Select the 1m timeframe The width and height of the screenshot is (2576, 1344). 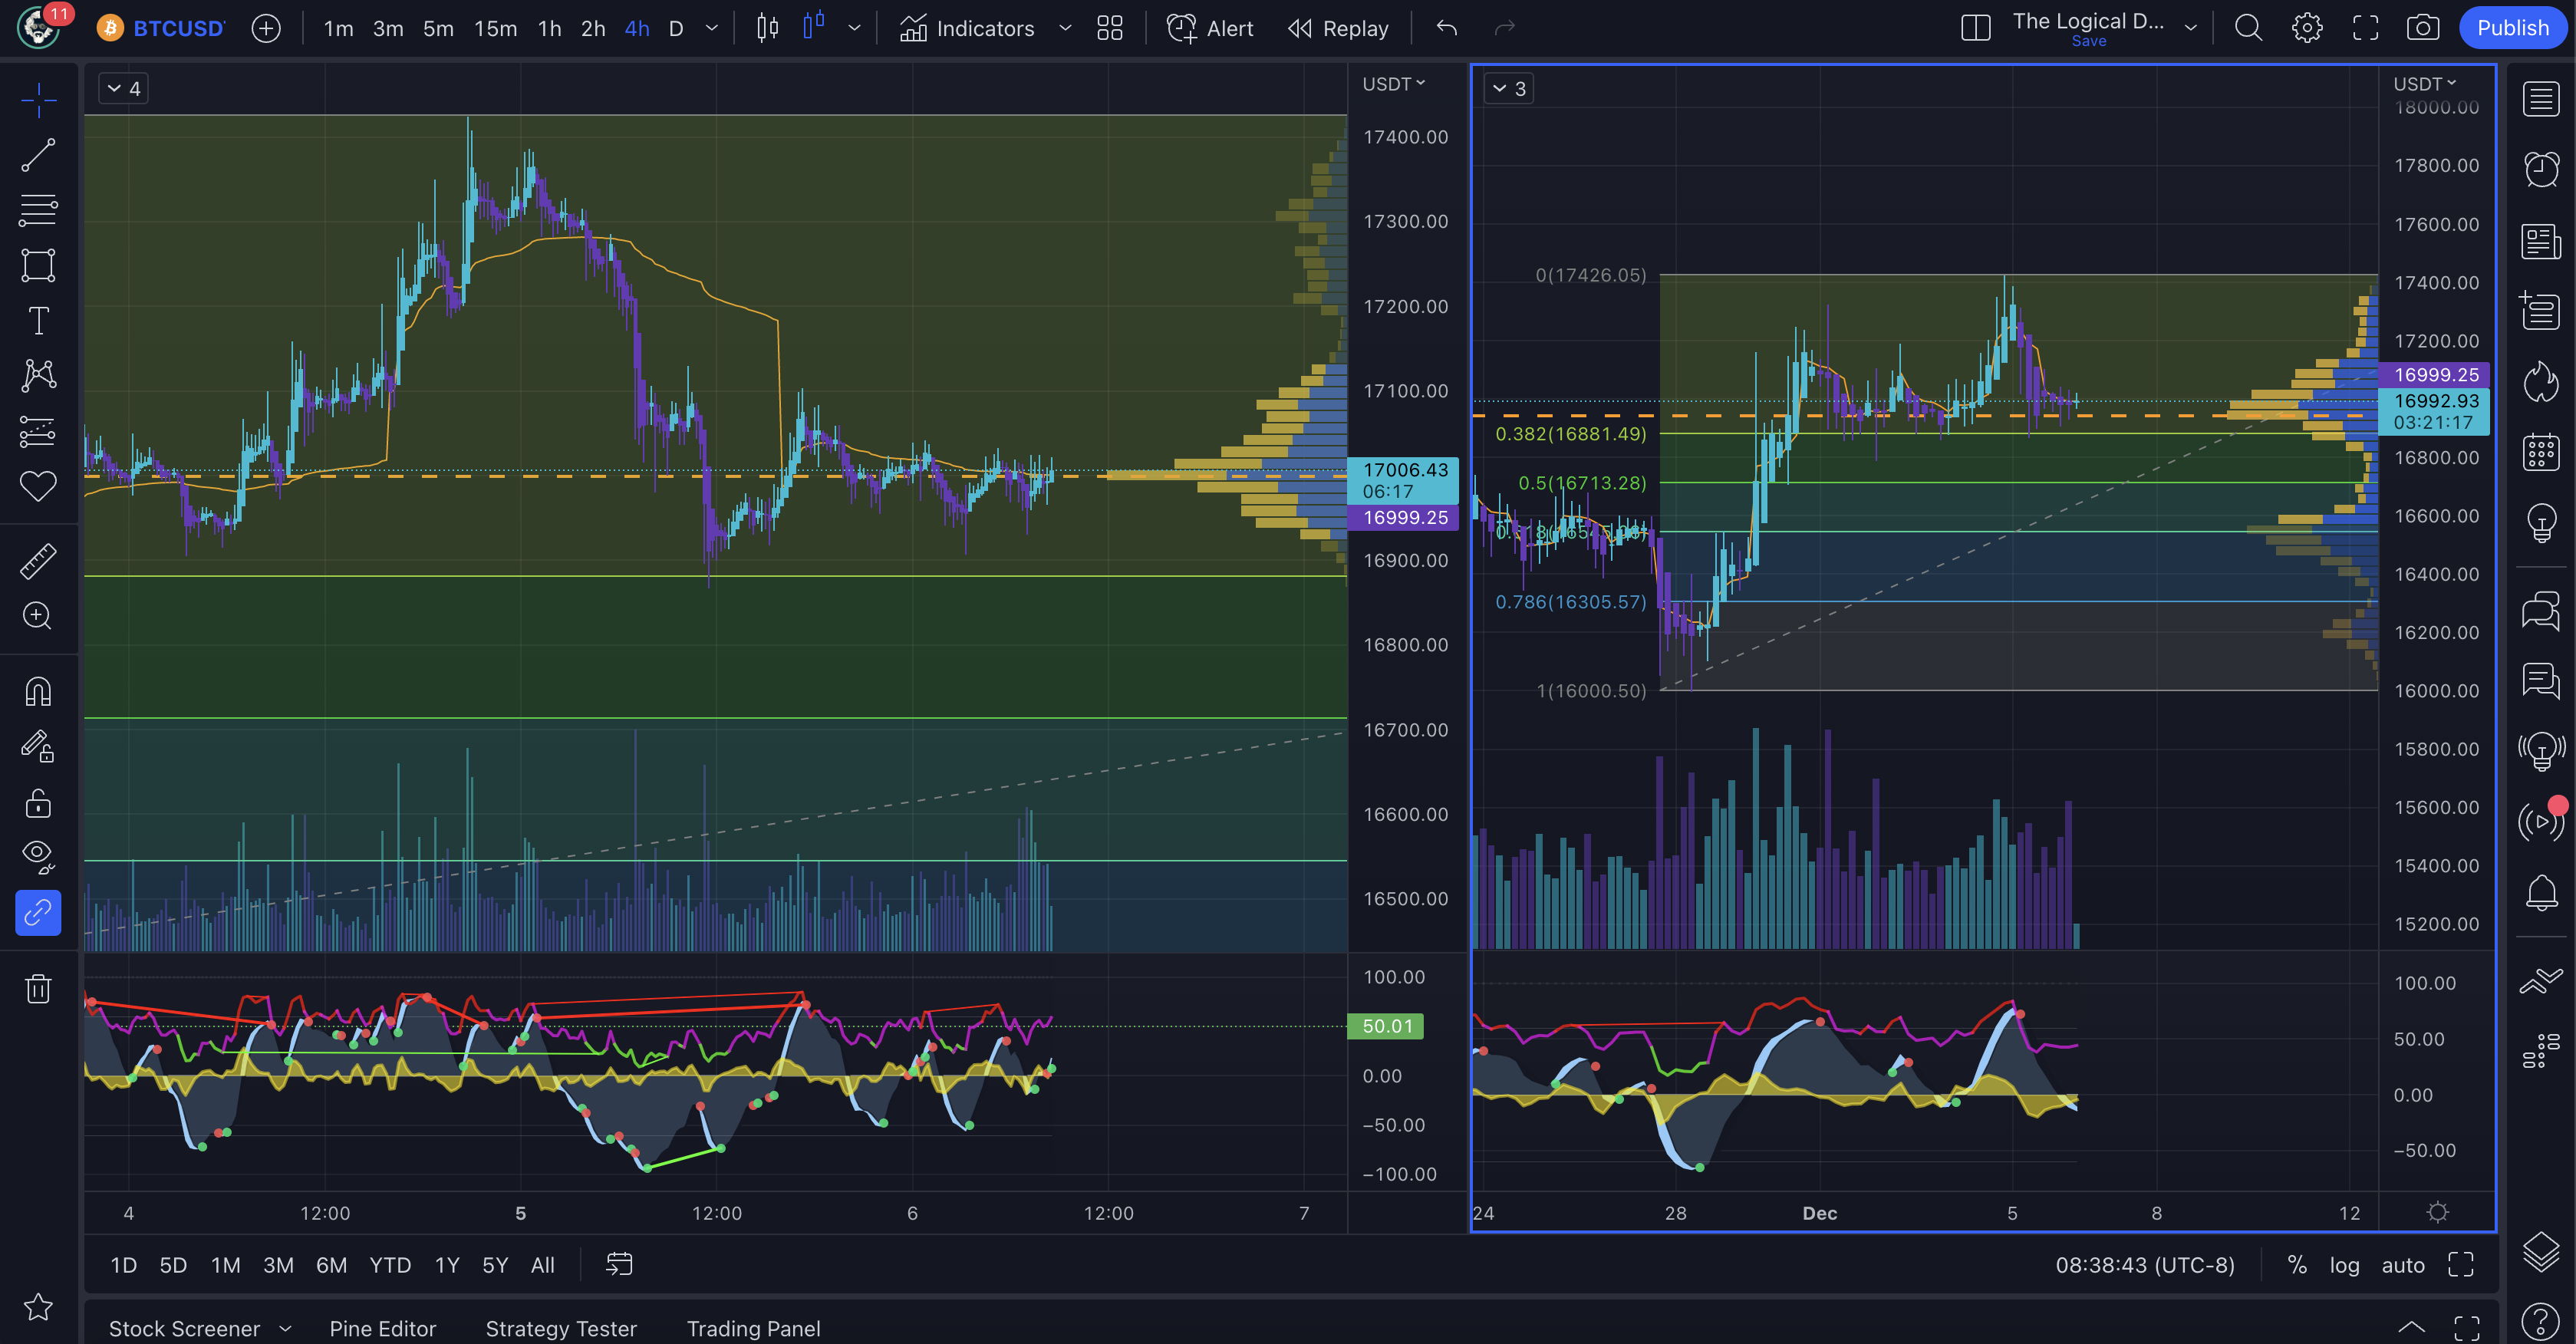[x=338, y=28]
